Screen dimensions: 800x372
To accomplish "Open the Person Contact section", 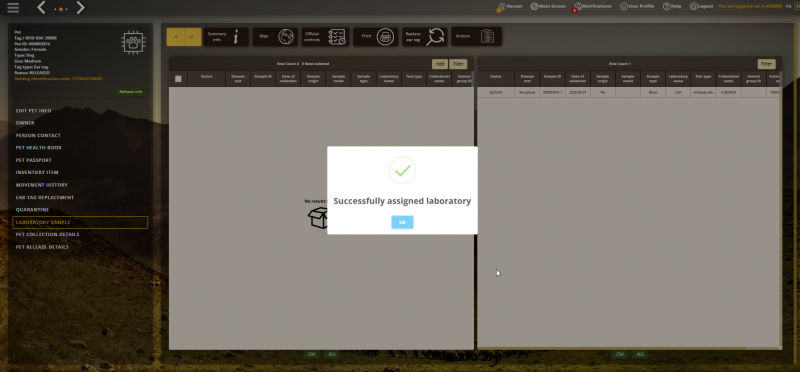I will pyautogui.click(x=38, y=135).
